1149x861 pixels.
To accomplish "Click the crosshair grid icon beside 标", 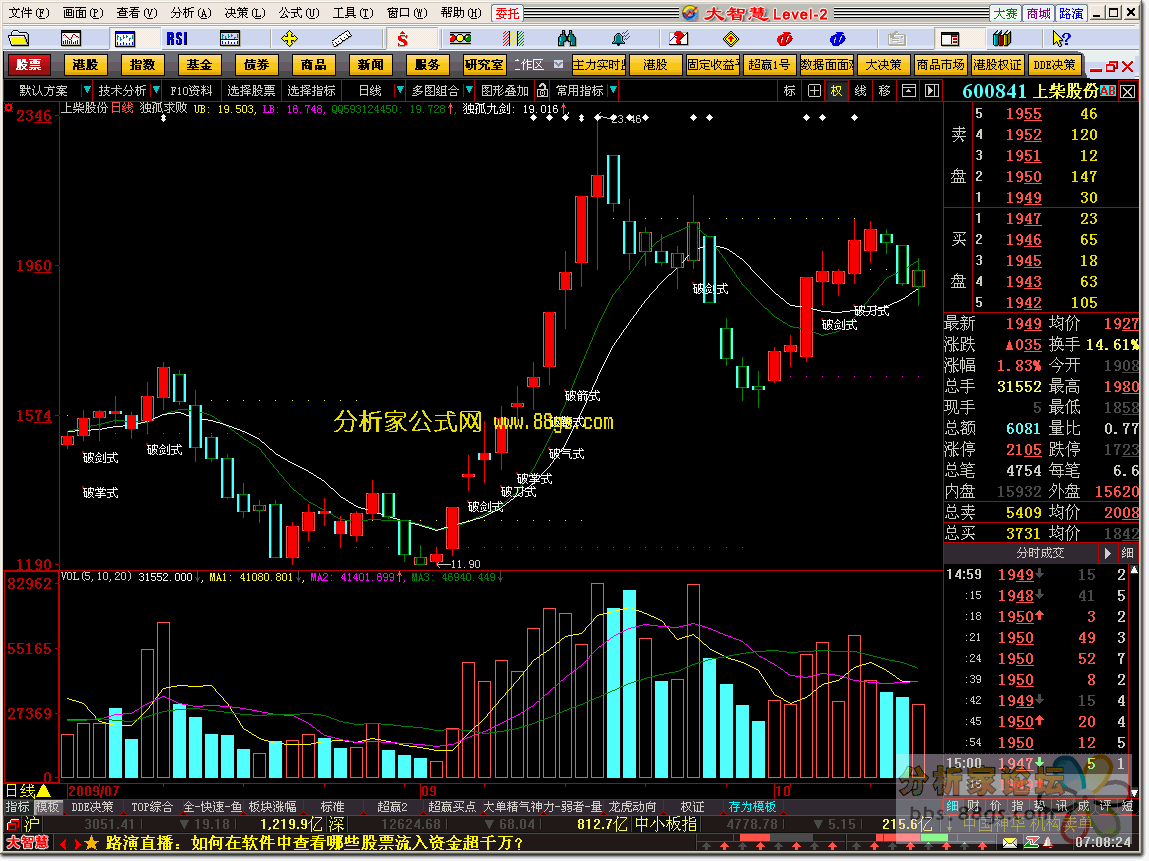I will pos(814,91).
